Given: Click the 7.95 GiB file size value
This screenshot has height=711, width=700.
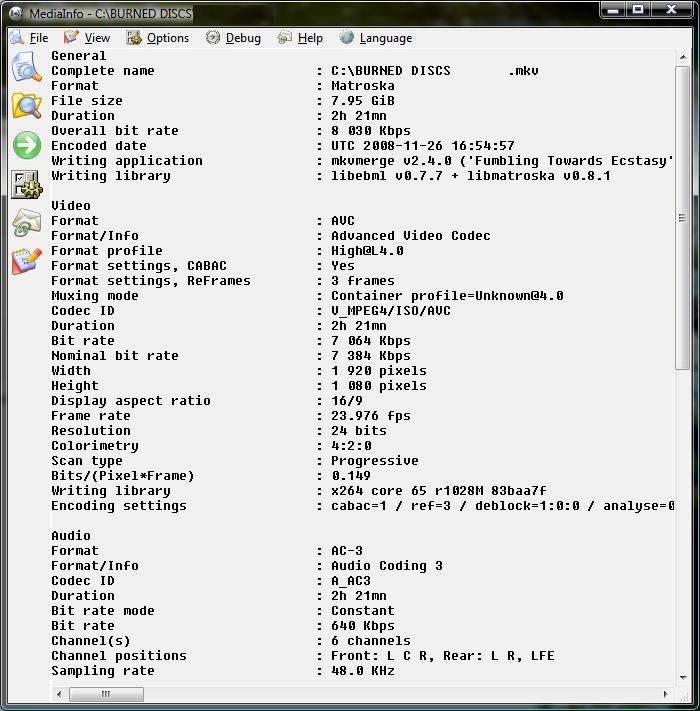Looking at the screenshot, I should click(x=363, y=101).
